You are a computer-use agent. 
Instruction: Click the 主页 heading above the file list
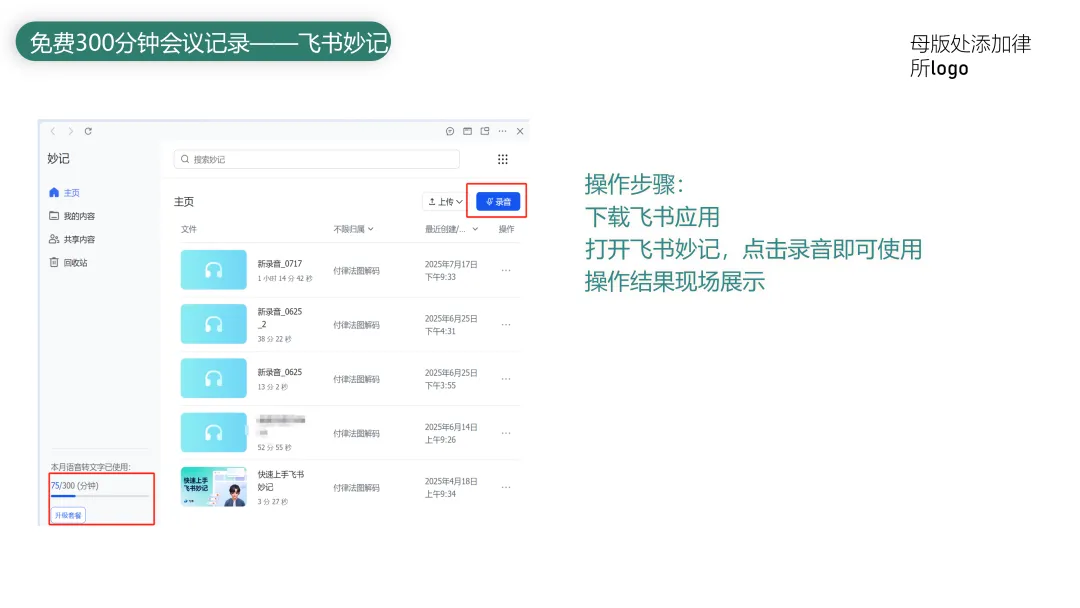184,202
